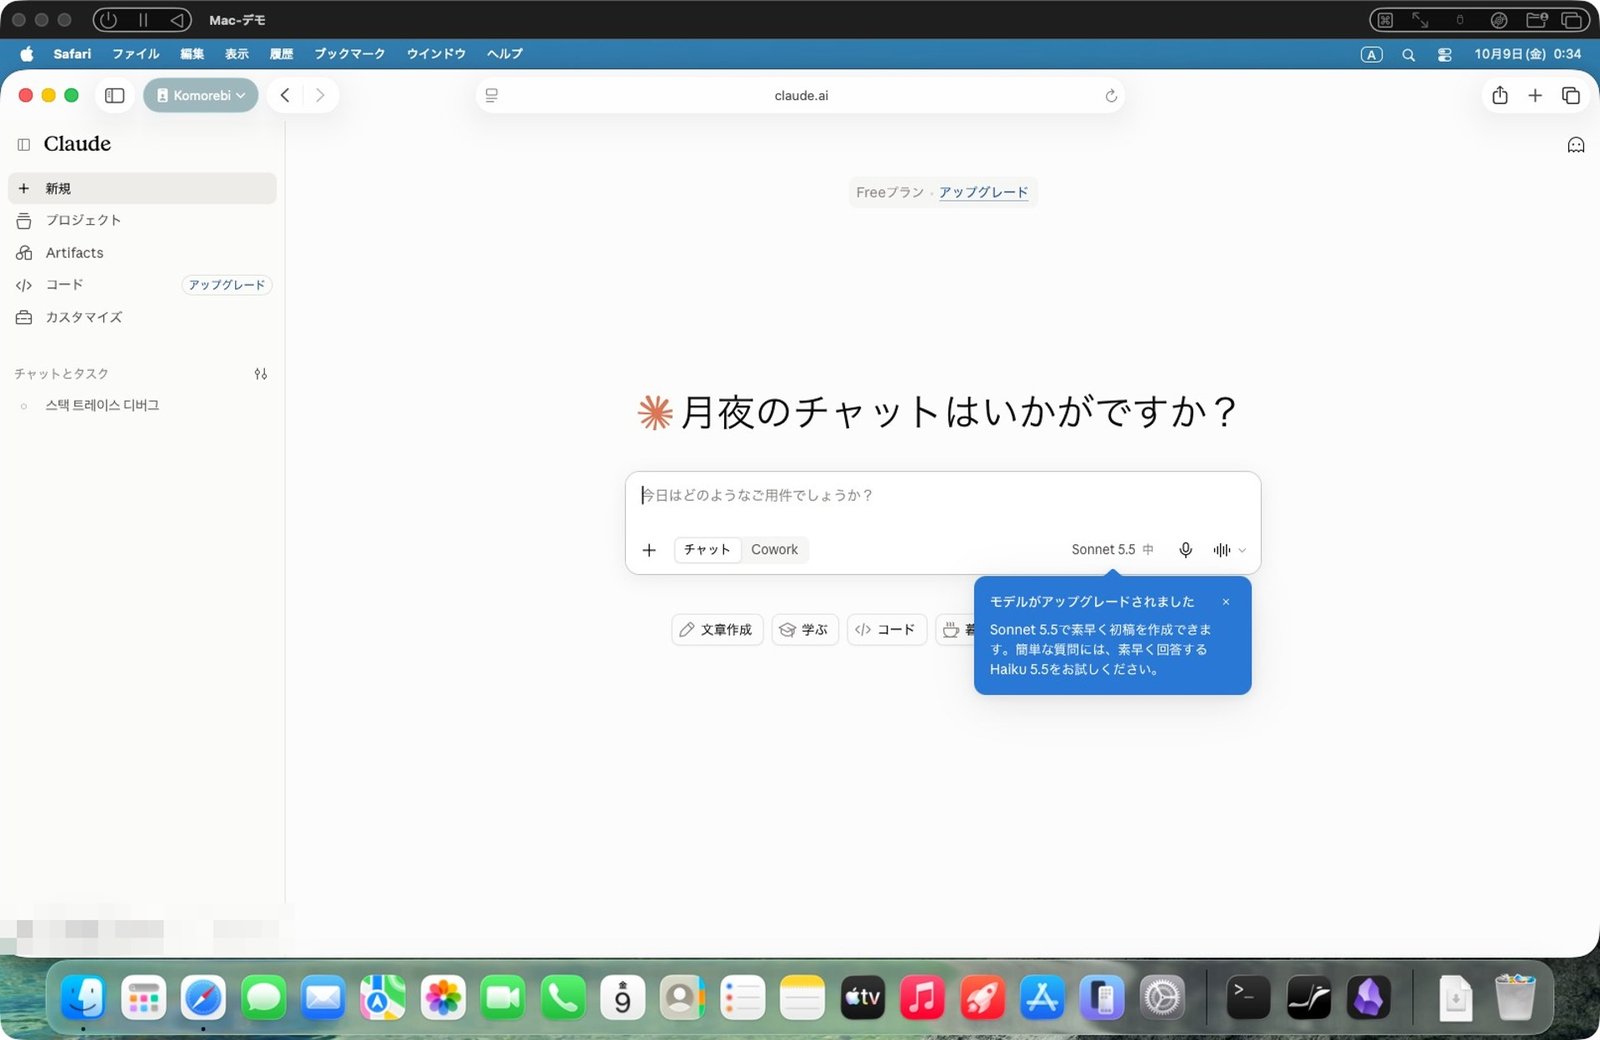Open the 表示 menu

click(x=237, y=54)
